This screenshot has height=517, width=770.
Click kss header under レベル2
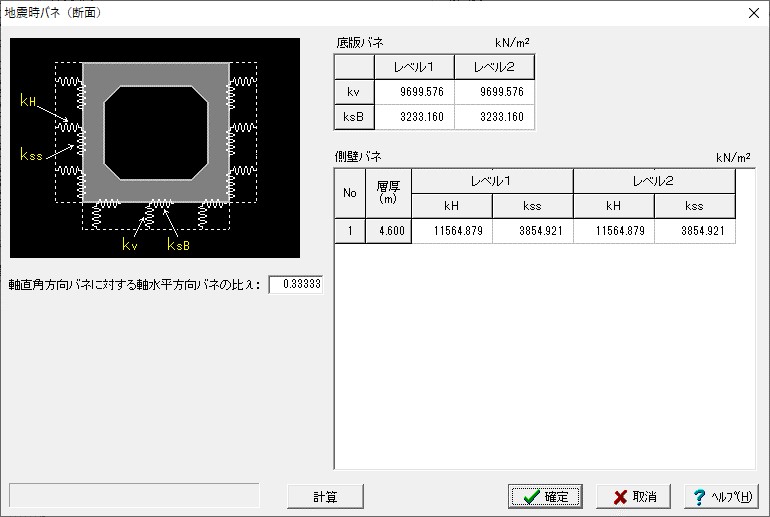(x=695, y=206)
